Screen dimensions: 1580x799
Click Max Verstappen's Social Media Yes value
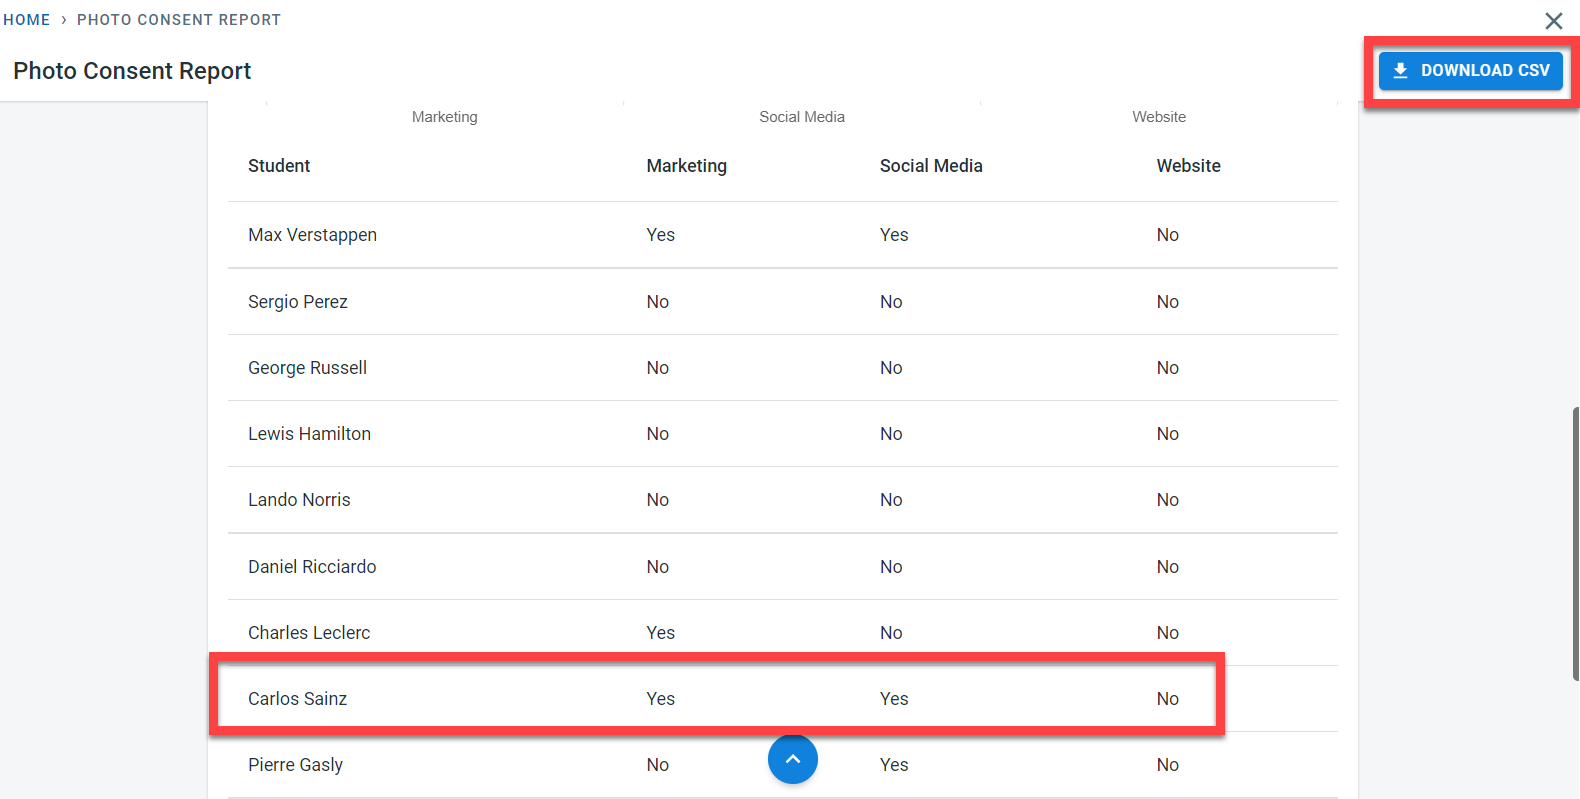(x=894, y=235)
